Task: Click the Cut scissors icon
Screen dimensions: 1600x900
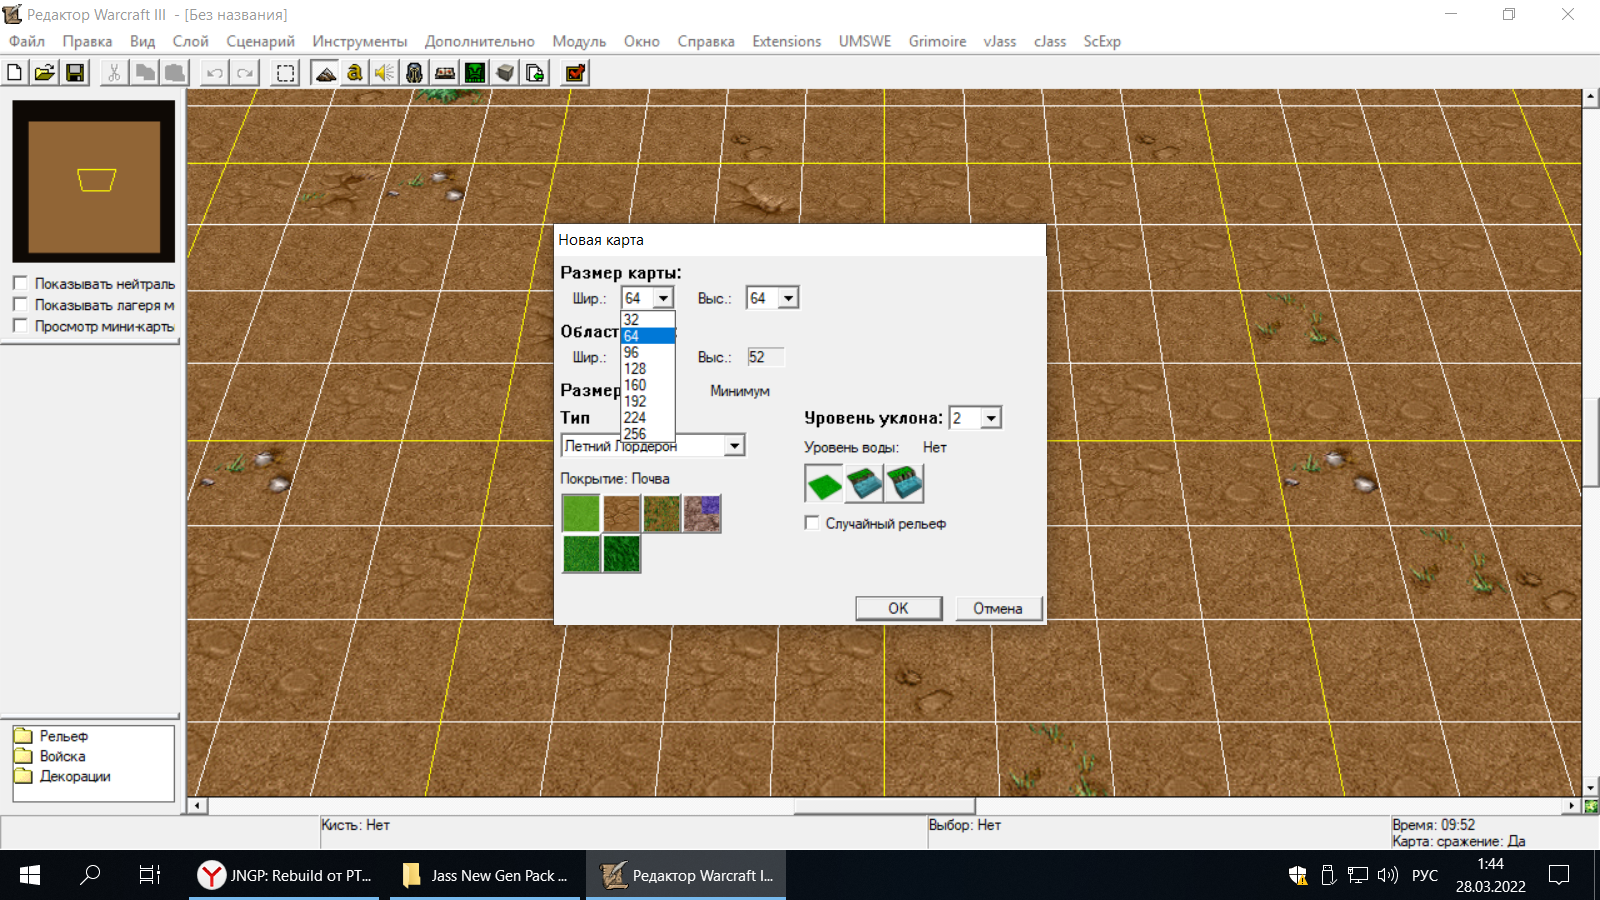Action: click(114, 73)
